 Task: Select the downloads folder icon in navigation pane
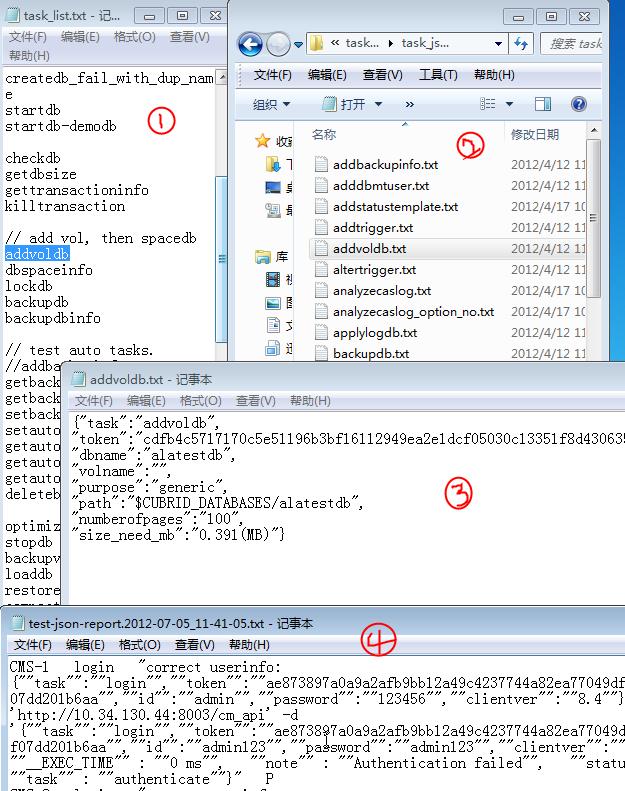click(x=272, y=163)
